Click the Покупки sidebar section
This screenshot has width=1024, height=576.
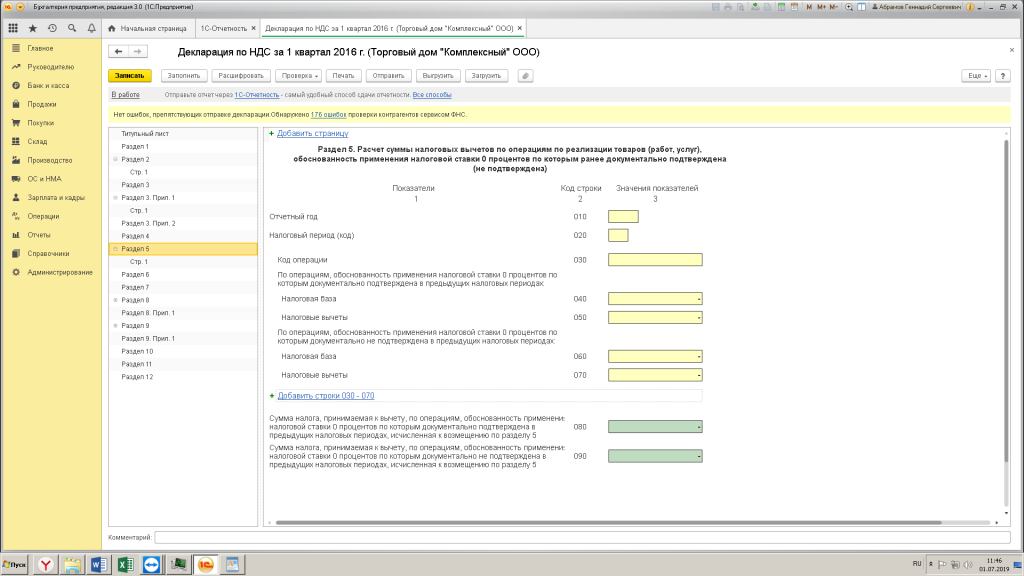pyautogui.click(x=40, y=123)
